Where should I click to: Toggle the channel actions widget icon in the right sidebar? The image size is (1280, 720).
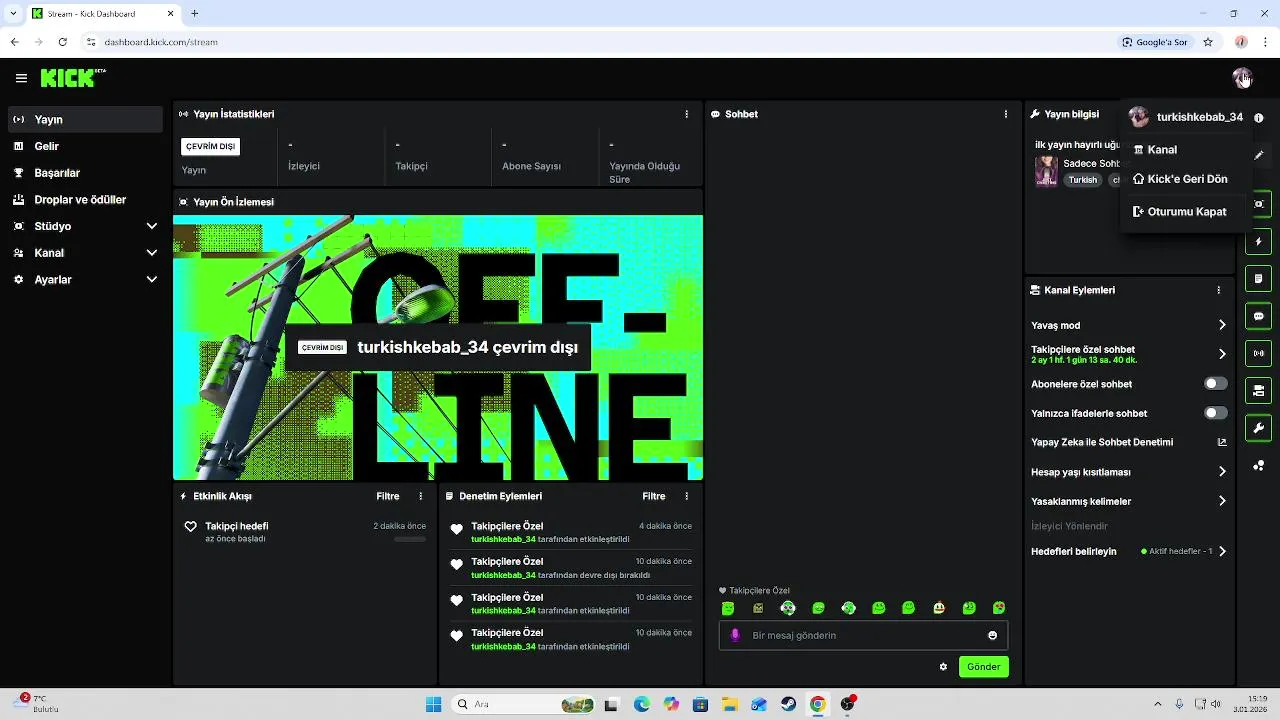pyautogui.click(x=1259, y=390)
